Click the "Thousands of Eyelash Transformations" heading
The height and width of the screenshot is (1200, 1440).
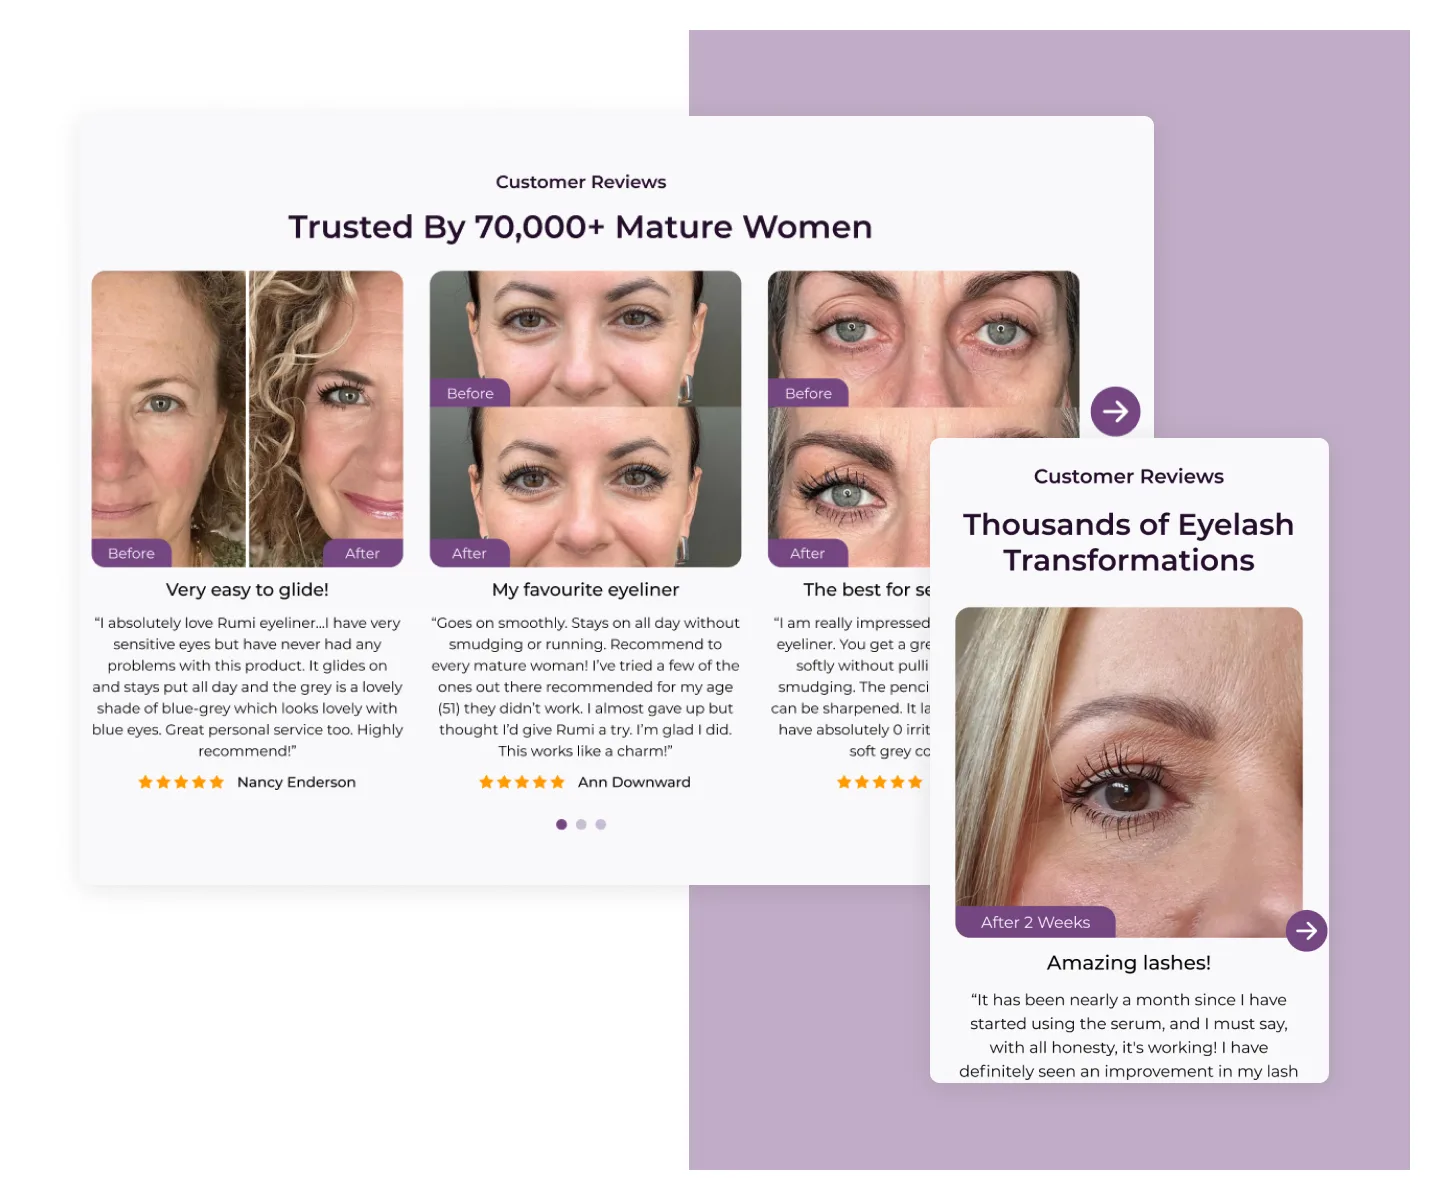1128,542
